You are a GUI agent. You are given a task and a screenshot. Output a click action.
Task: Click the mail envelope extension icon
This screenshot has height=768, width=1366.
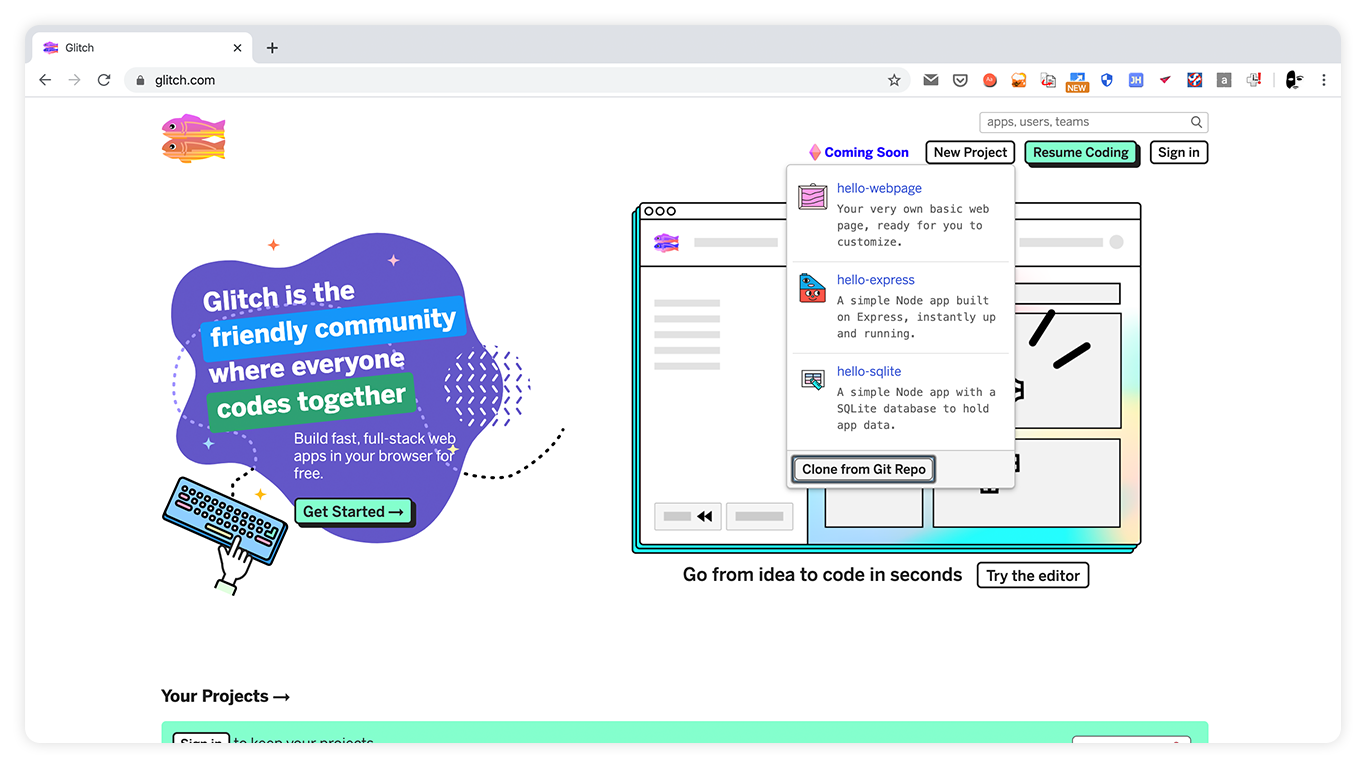click(x=931, y=80)
